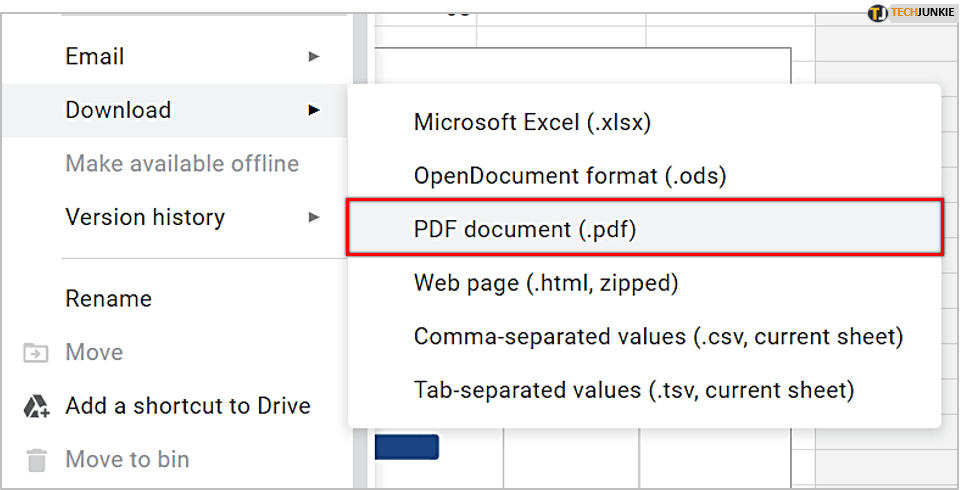Select OpenDocument format (.ods) option
962x490 pixels.
click(569, 176)
